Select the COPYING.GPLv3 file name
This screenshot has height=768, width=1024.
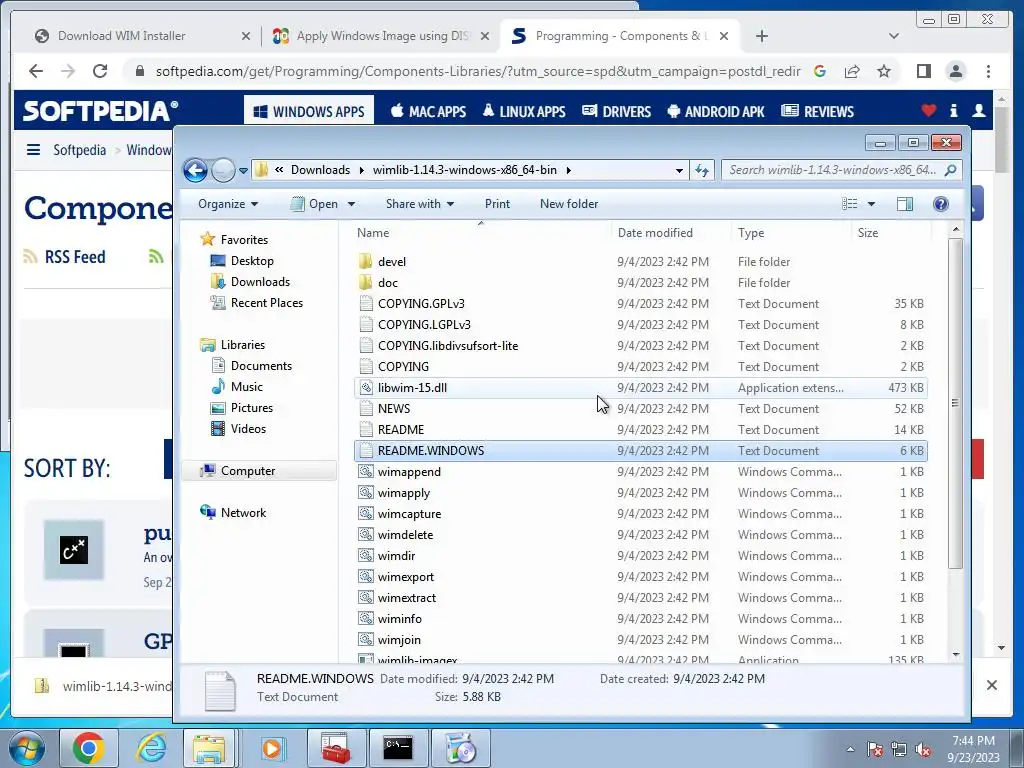click(x=421, y=304)
